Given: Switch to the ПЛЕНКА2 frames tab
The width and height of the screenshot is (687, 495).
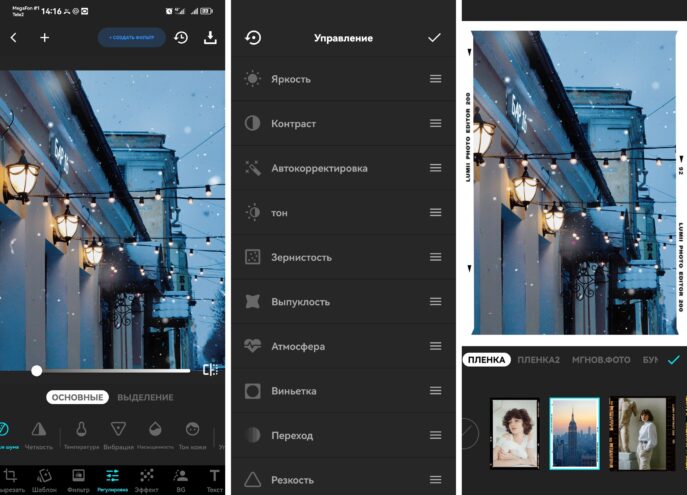Looking at the screenshot, I should click(538, 359).
